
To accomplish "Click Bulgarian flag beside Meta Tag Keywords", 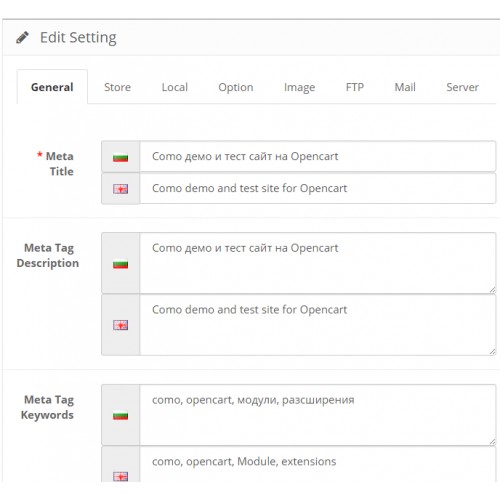I will pyautogui.click(x=120, y=415).
